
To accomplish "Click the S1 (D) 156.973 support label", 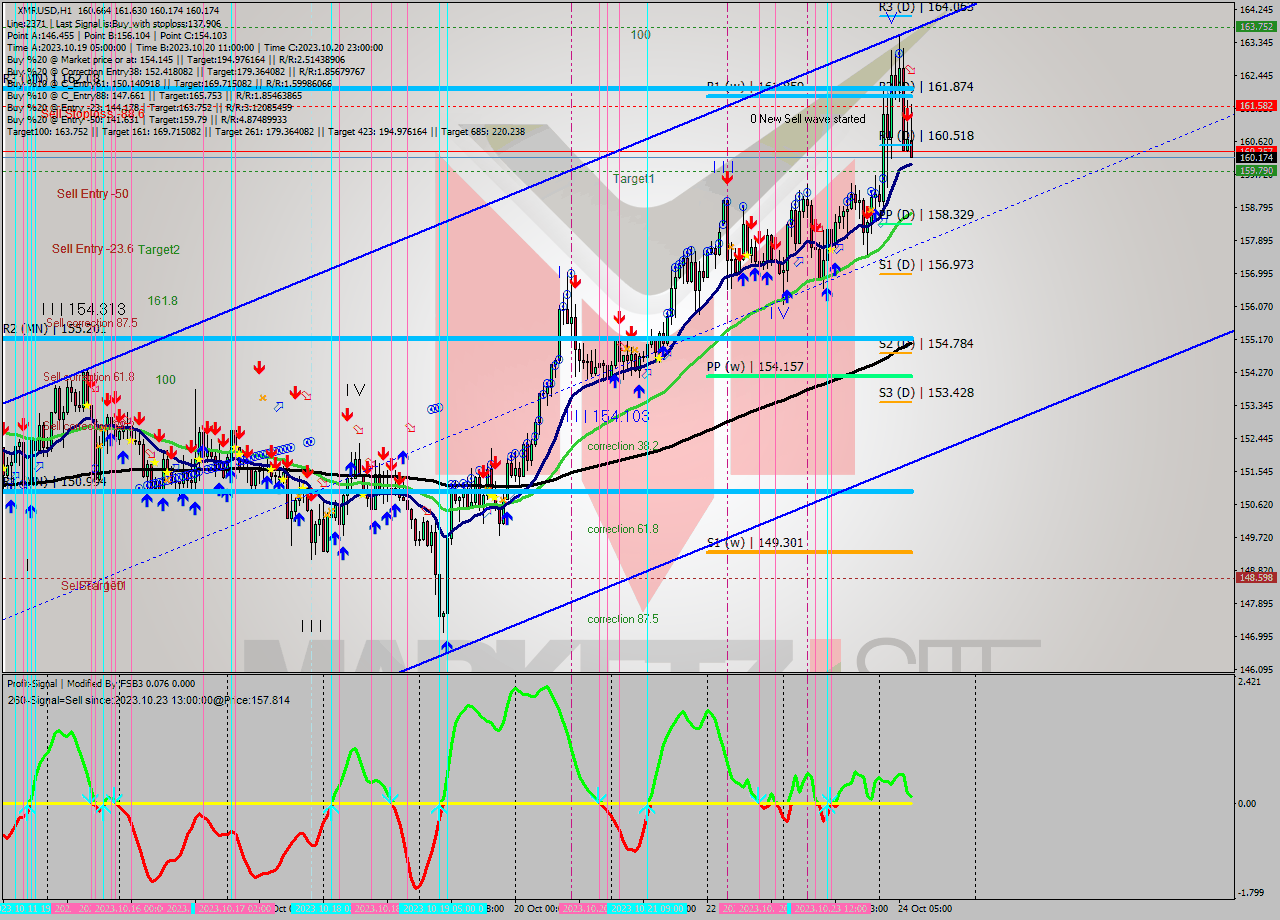I will (x=926, y=265).
